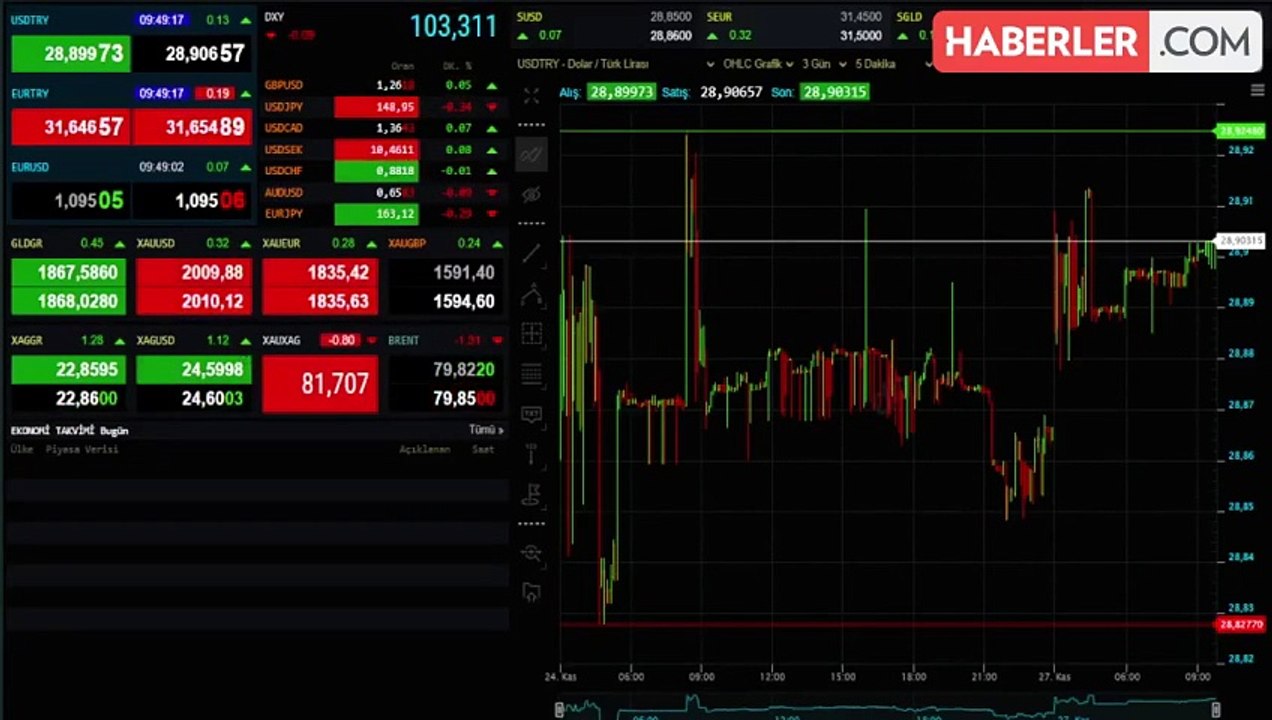Viewport: 1272px width, 720px height.
Task: Select the vertical measure tool
Action: (531, 453)
